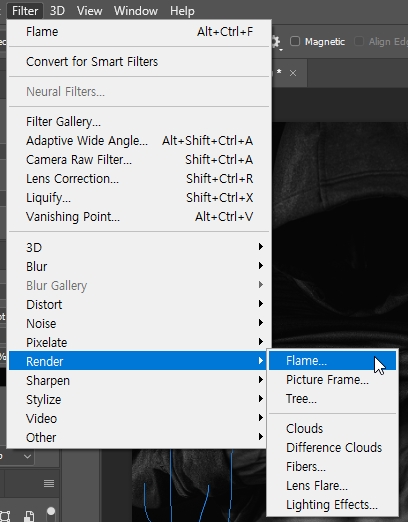Open the Help menu
This screenshot has width=408, height=522.
(182, 11)
